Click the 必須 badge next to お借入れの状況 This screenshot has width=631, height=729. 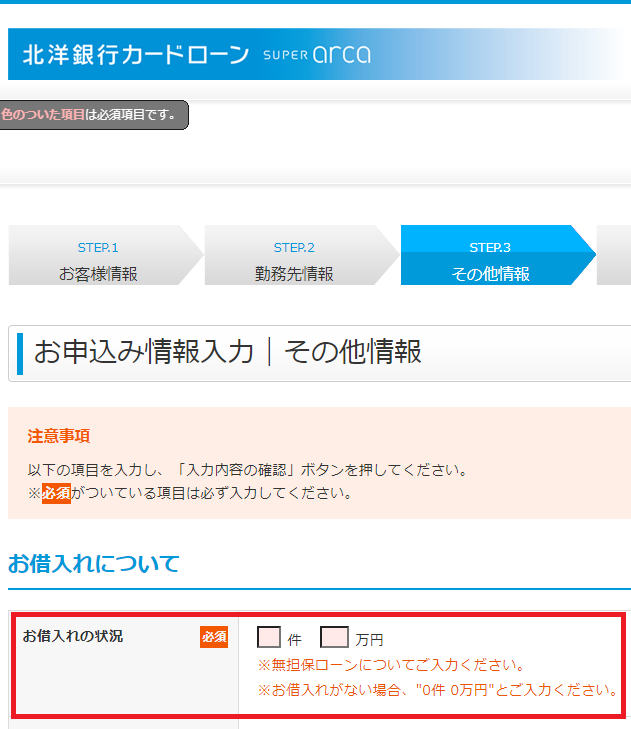214,636
